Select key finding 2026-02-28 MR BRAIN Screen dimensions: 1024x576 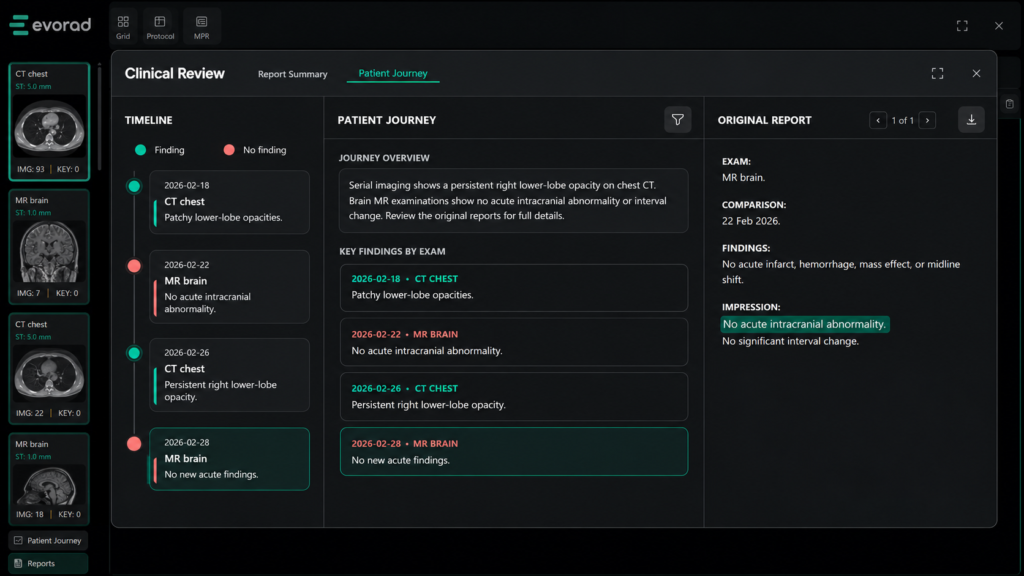pos(514,451)
